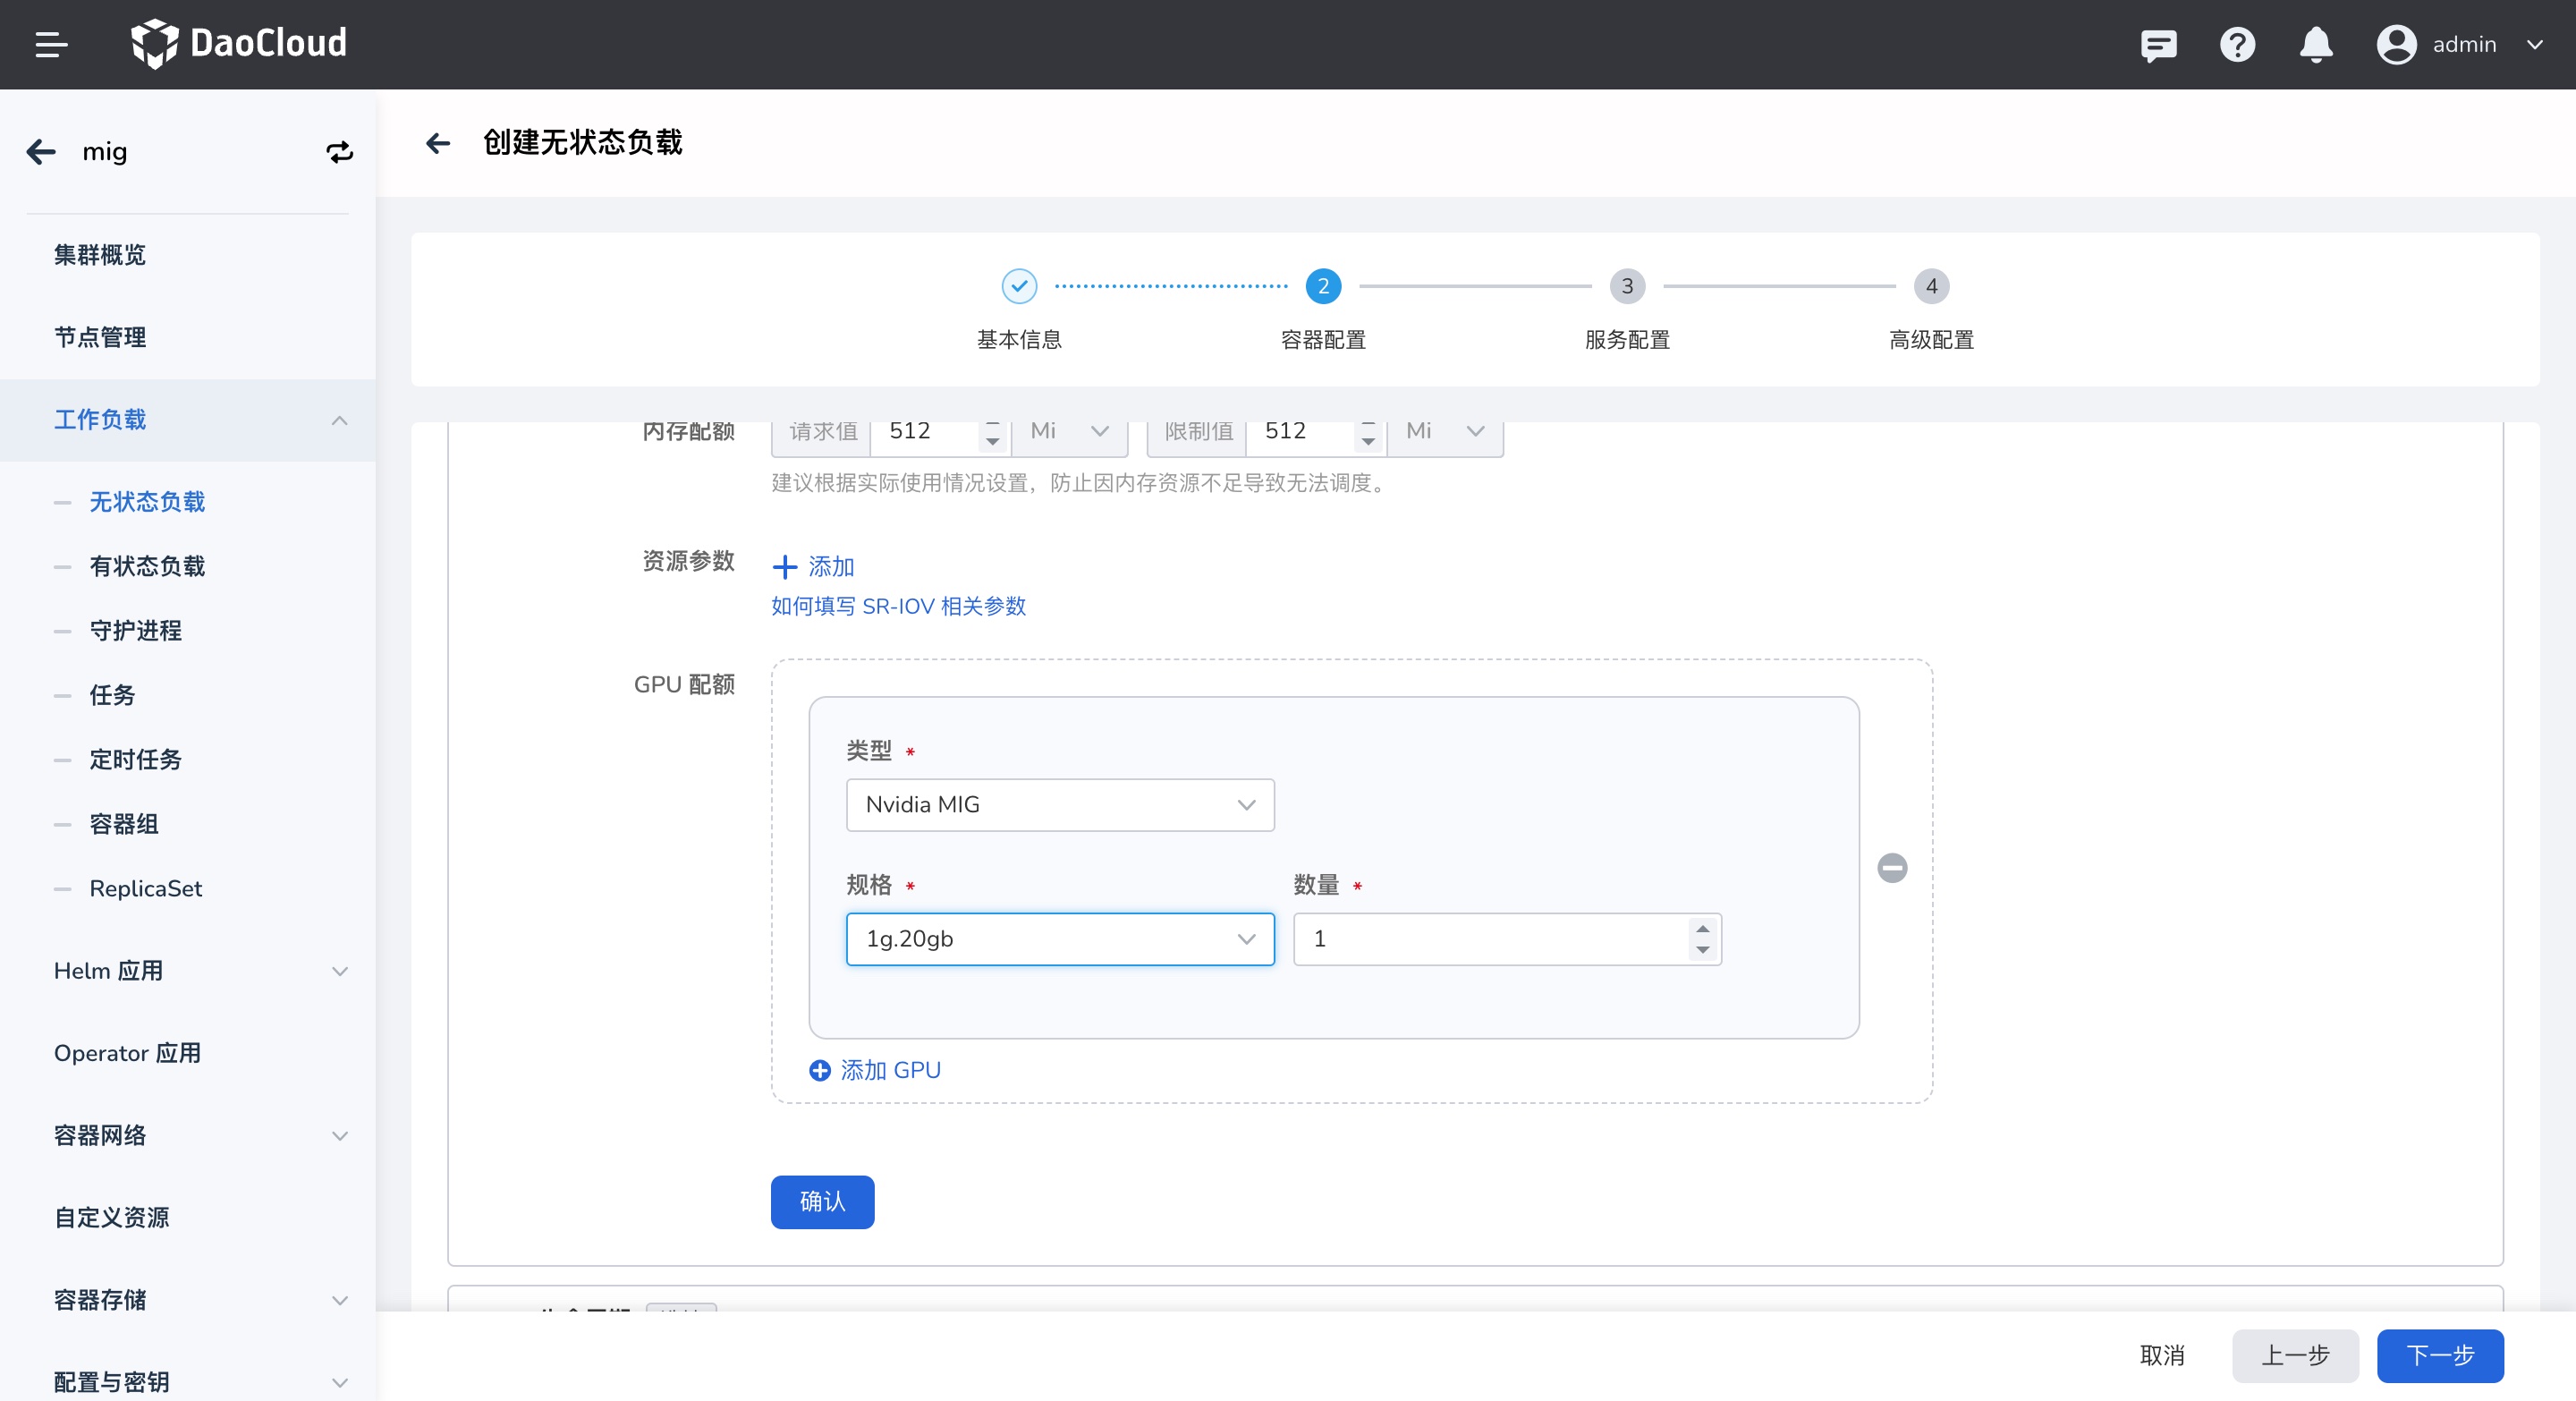
Task: Select 有状态负载 in sidebar
Action: pyautogui.click(x=147, y=566)
